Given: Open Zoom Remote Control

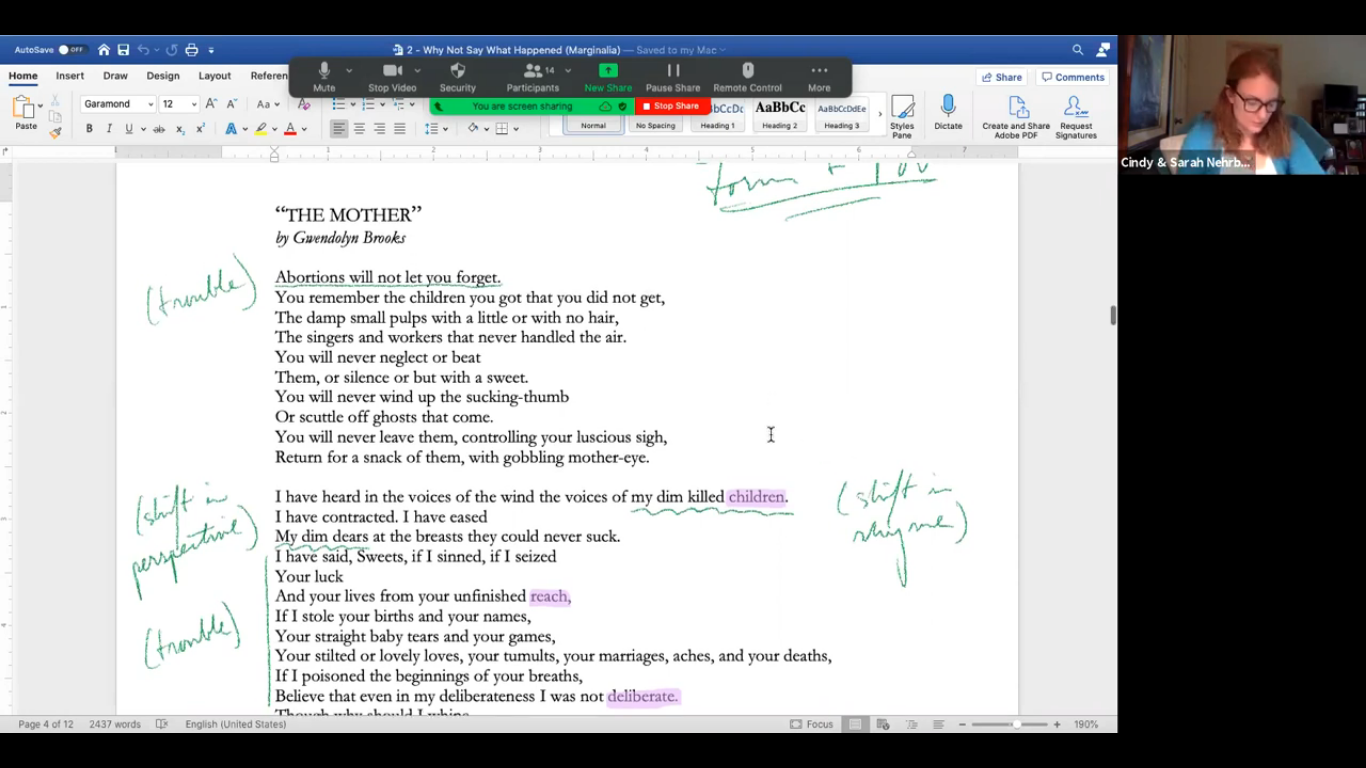Looking at the screenshot, I should (x=747, y=77).
